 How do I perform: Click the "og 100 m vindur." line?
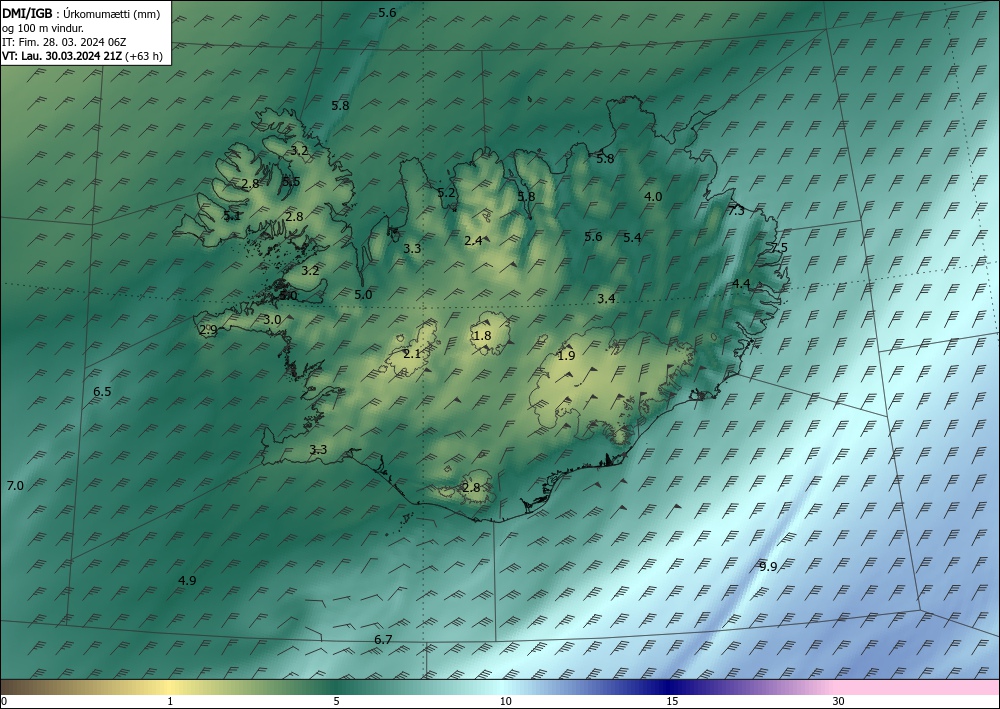coord(43,28)
